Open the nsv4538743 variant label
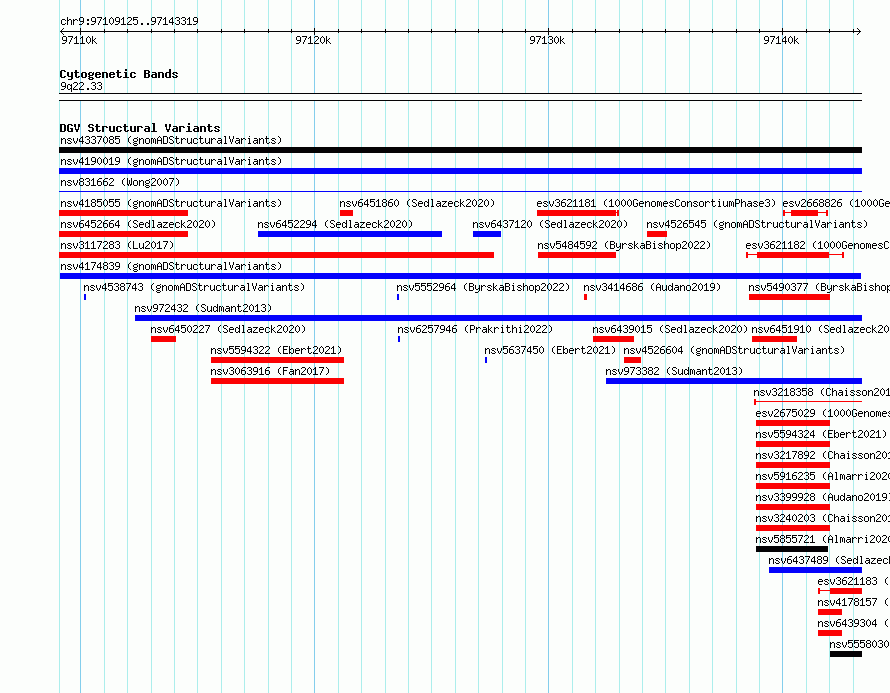The height and width of the screenshot is (693, 890). tap(194, 287)
